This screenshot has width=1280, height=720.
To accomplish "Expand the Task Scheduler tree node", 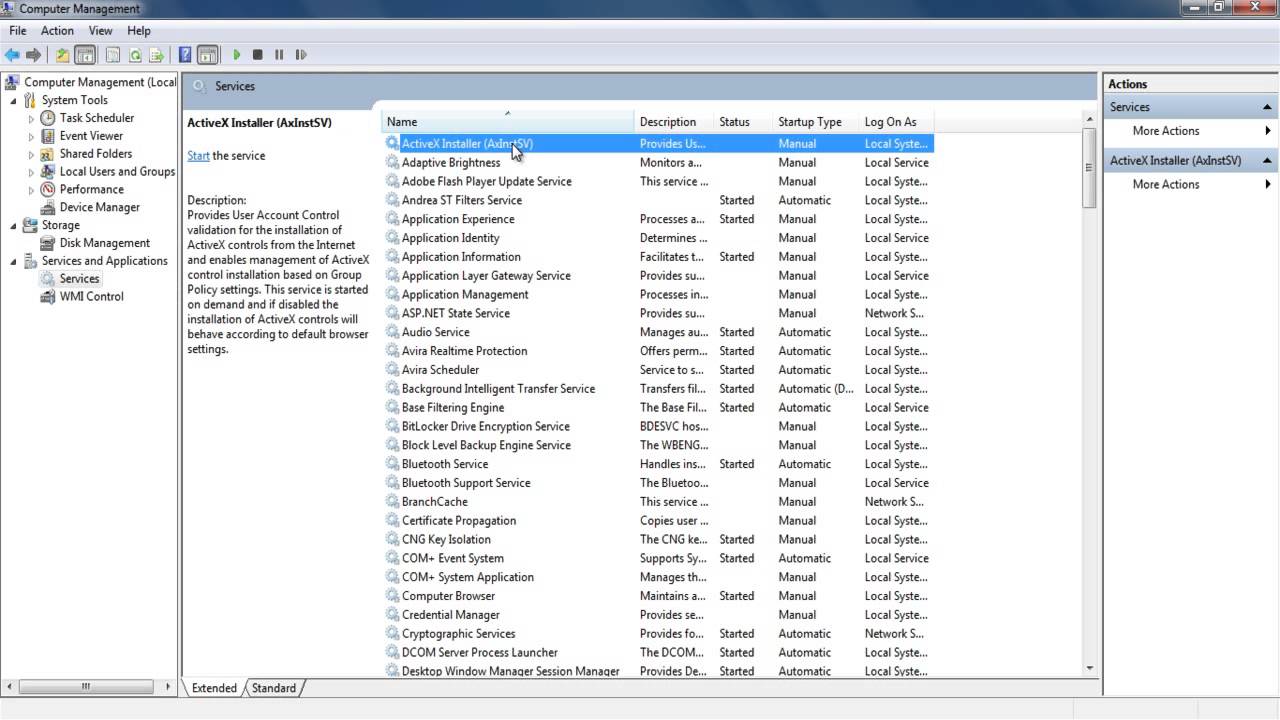I will tap(31, 118).
